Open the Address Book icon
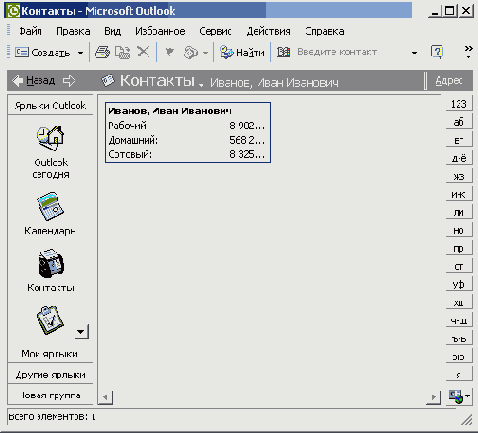Screen dimensions: 478x433 click(x=283, y=52)
